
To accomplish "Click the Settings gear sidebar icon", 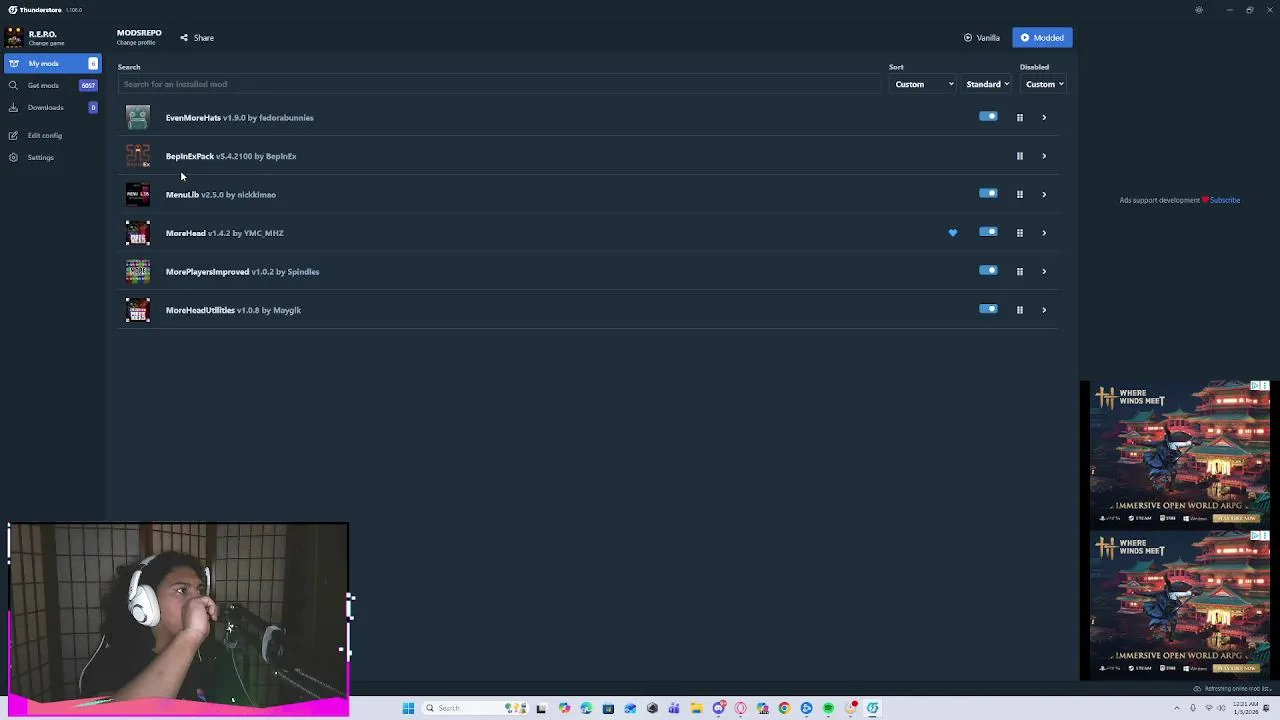I will point(13,157).
